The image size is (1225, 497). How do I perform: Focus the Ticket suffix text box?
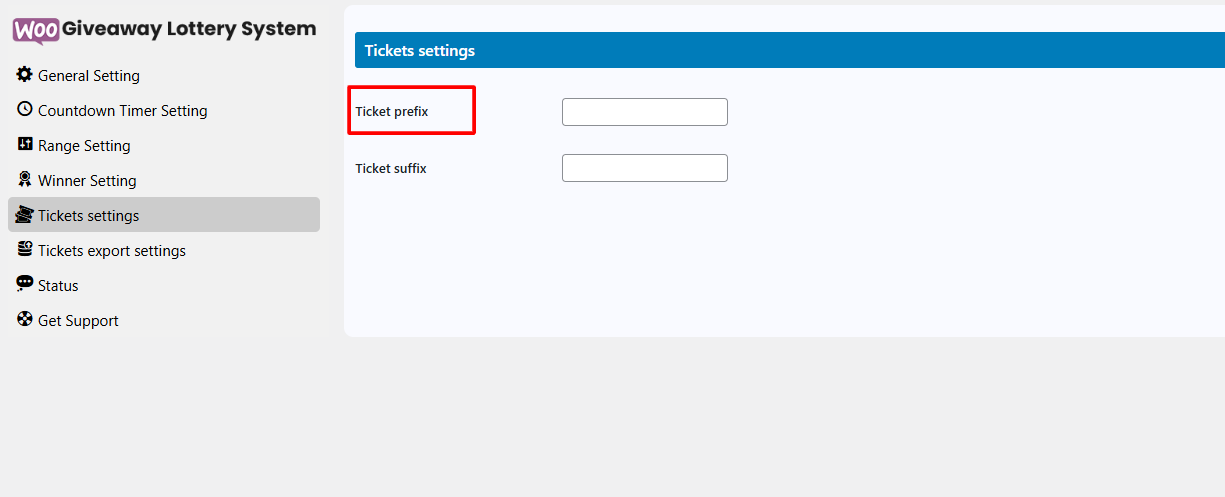click(644, 168)
